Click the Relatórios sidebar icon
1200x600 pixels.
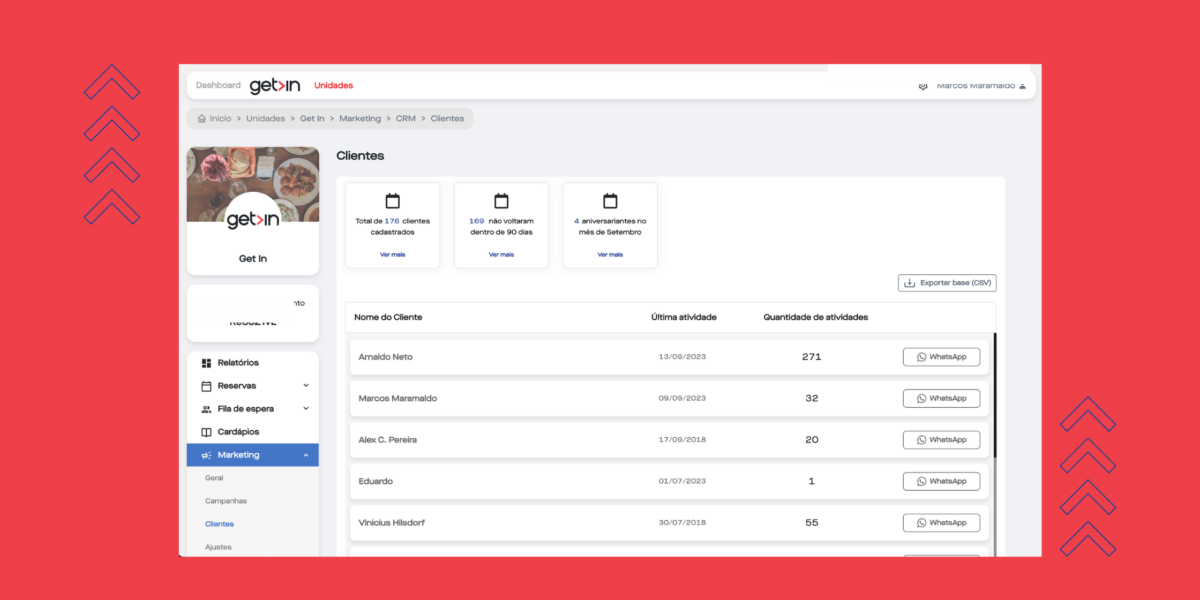[206, 363]
